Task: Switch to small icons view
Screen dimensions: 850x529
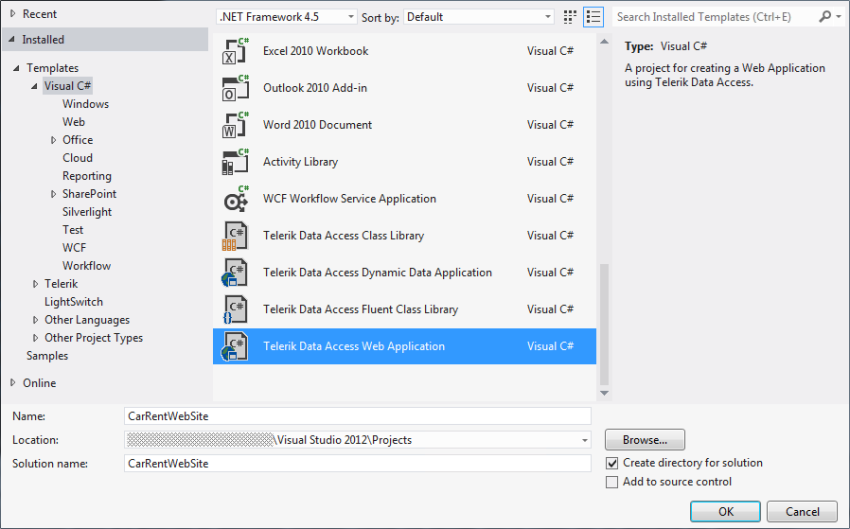Action: click(570, 17)
